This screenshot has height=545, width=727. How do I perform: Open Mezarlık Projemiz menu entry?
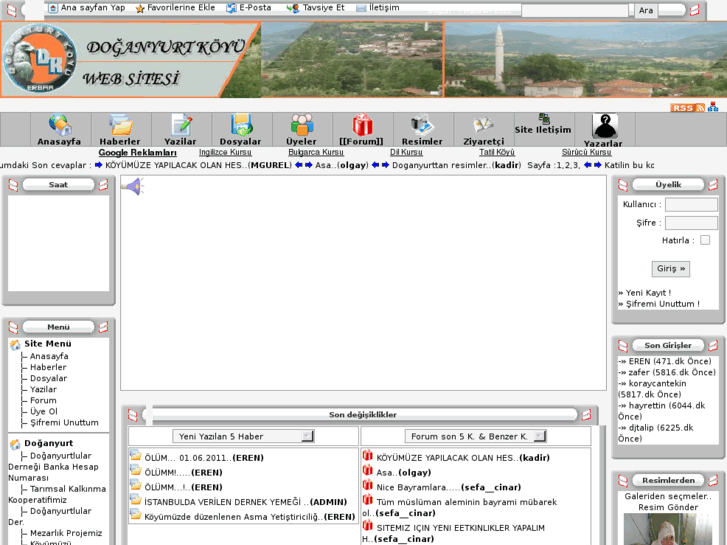[66, 533]
